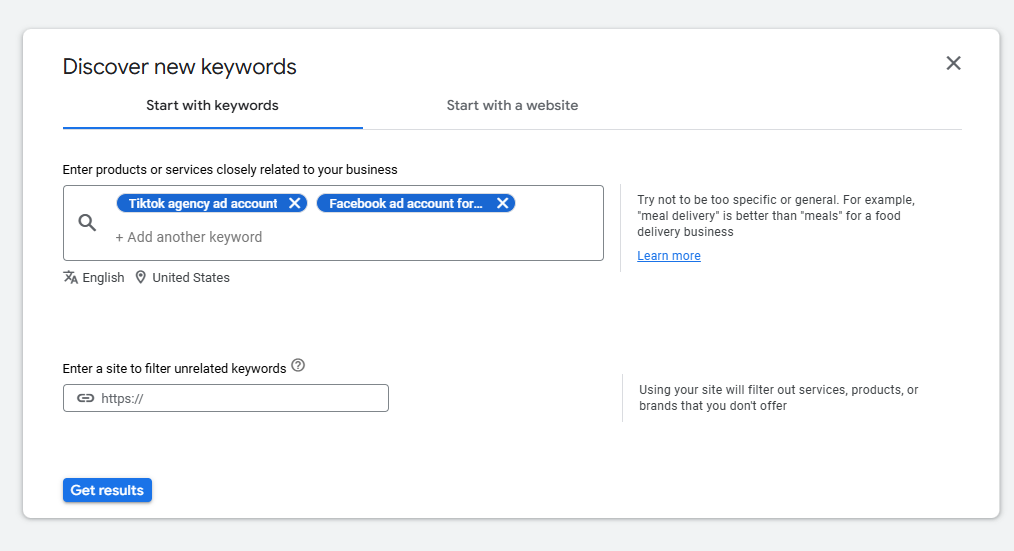This screenshot has width=1014, height=551.
Task: Switch to Start with keywords tab
Action: click(212, 105)
